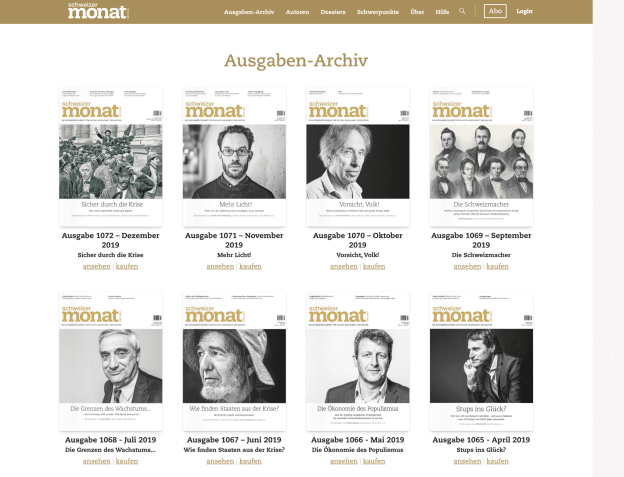Screen dimensions: 624x477
Task: Open cover thumbnail of Die Grenzen des Wachstums
Action: (x=111, y=361)
